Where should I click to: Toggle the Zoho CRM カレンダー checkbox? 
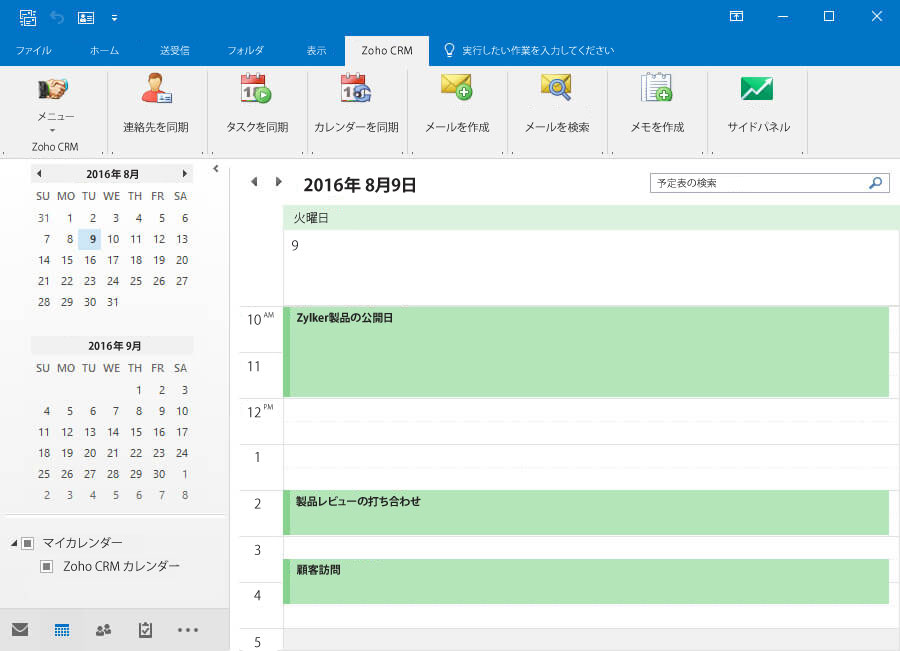pyautogui.click(x=46, y=567)
